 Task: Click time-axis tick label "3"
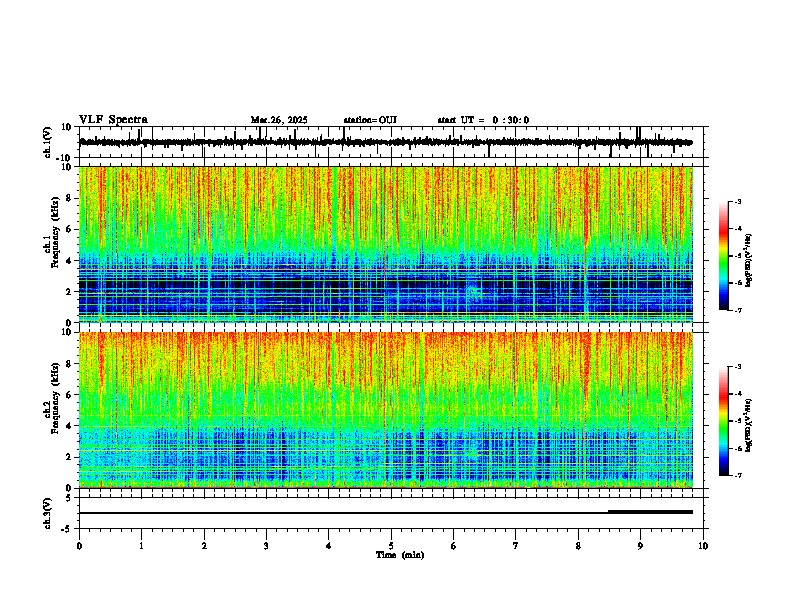[x=266, y=546]
